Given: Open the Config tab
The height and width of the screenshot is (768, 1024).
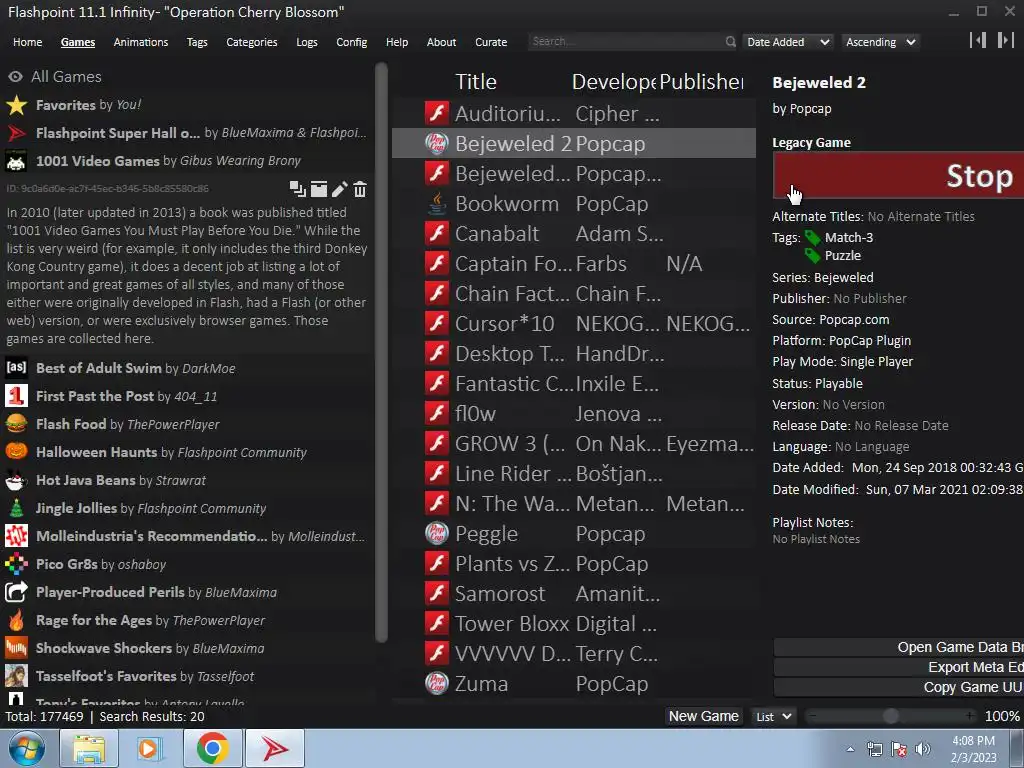Looking at the screenshot, I should click(x=351, y=42).
